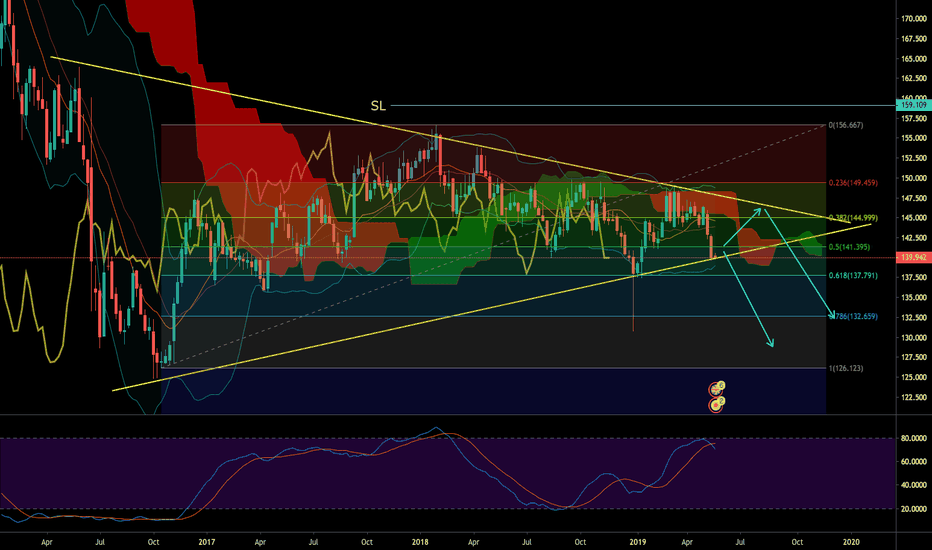Click the 2018 label on time axis
This screenshot has height=550, width=932.
coord(420,542)
